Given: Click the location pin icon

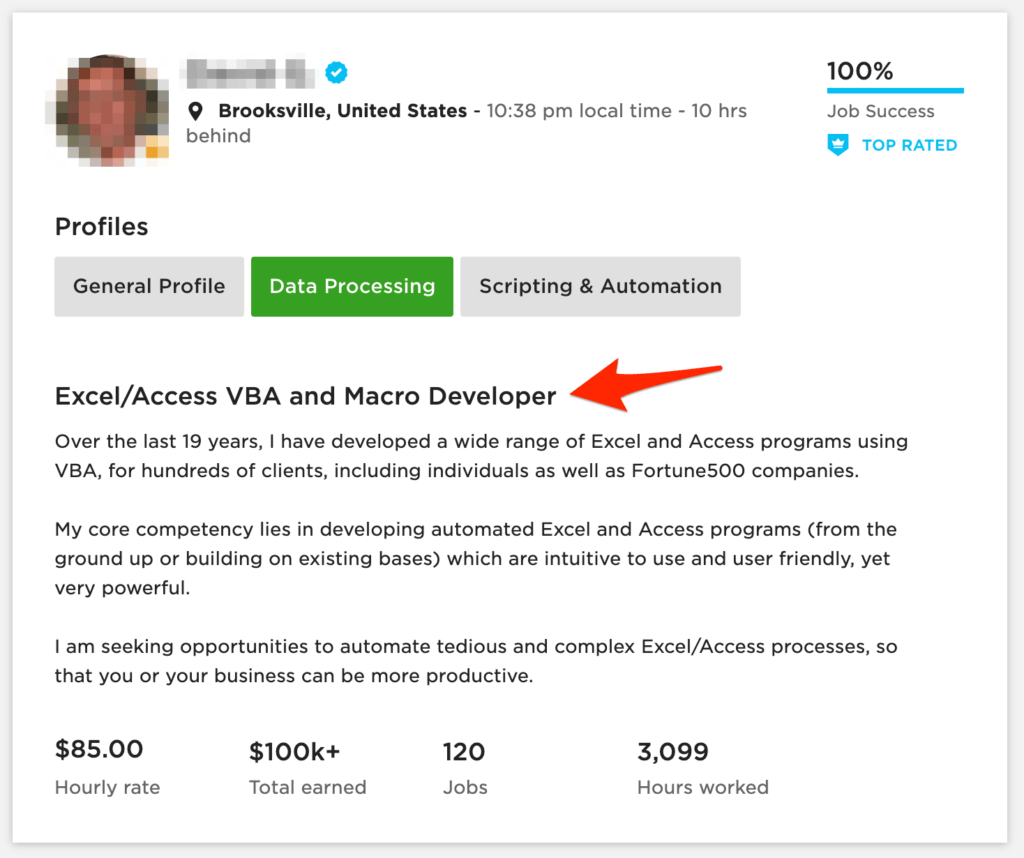Looking at the screenshot, I should pyautogui.click(x=195, y=111).
